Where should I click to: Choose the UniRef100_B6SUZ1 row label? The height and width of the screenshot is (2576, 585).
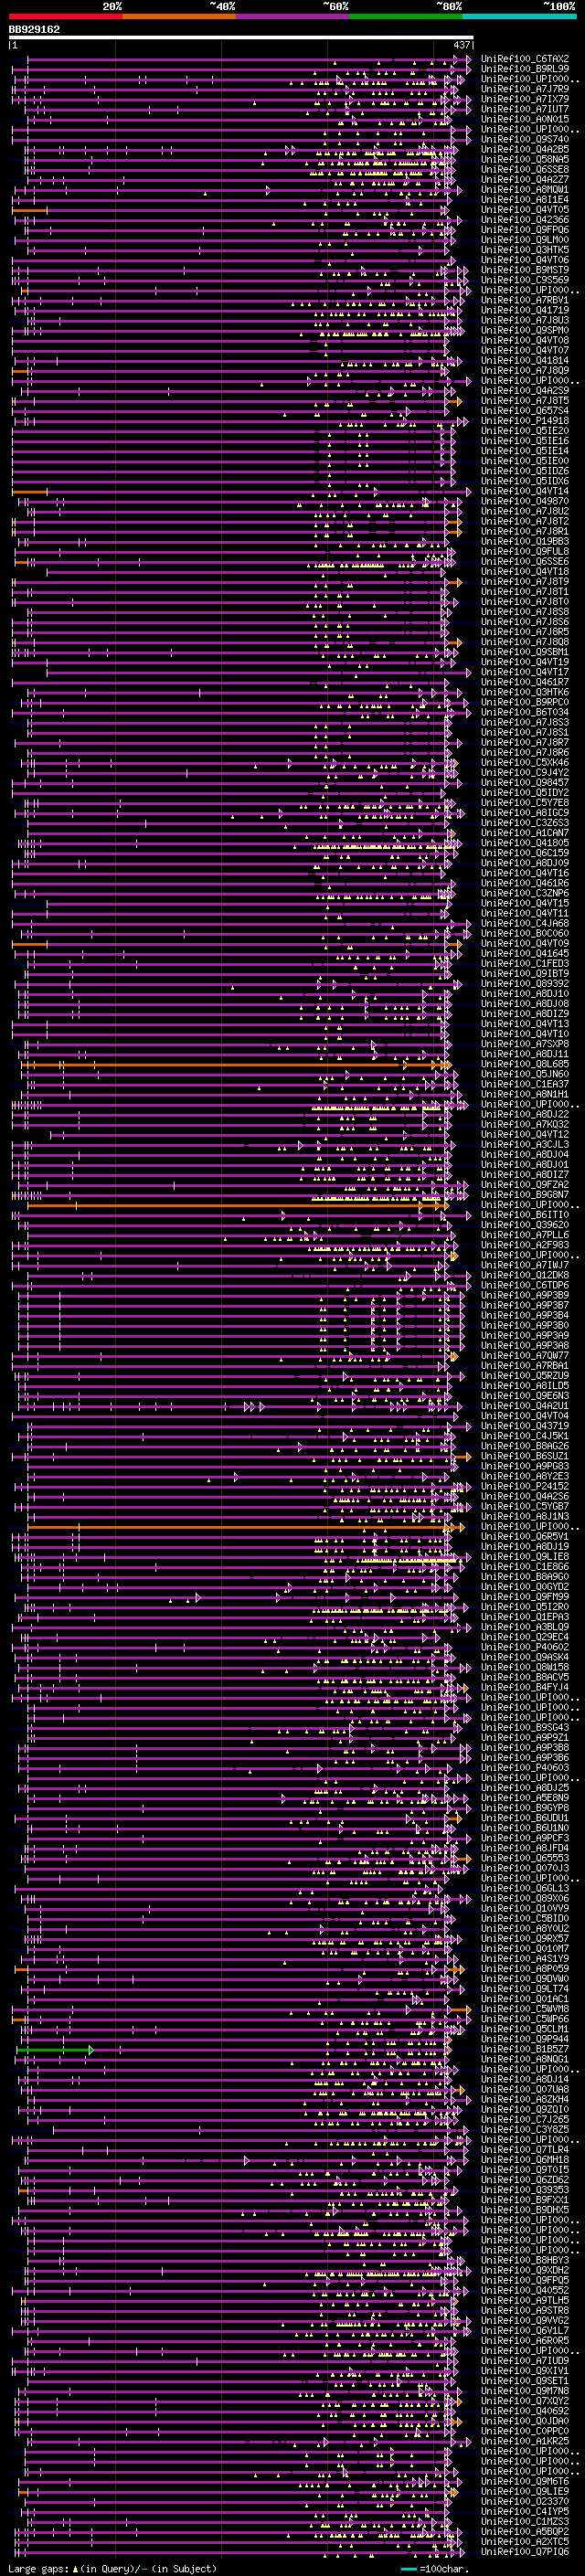(x=525, y=1456)
